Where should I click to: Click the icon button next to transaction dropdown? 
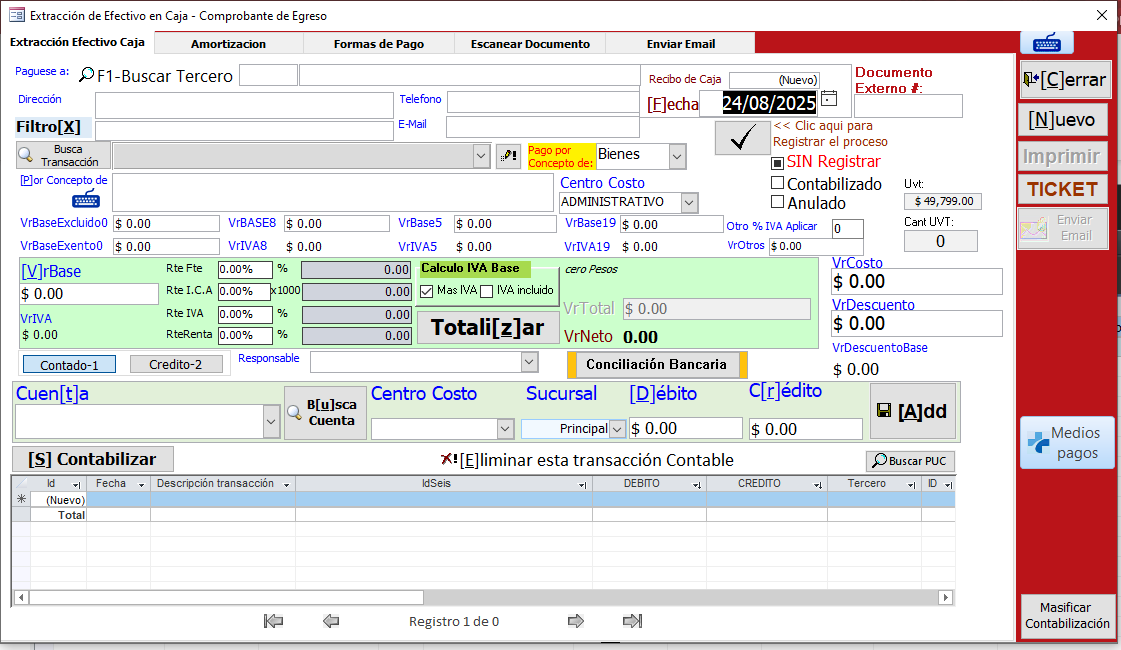point(508,155)
